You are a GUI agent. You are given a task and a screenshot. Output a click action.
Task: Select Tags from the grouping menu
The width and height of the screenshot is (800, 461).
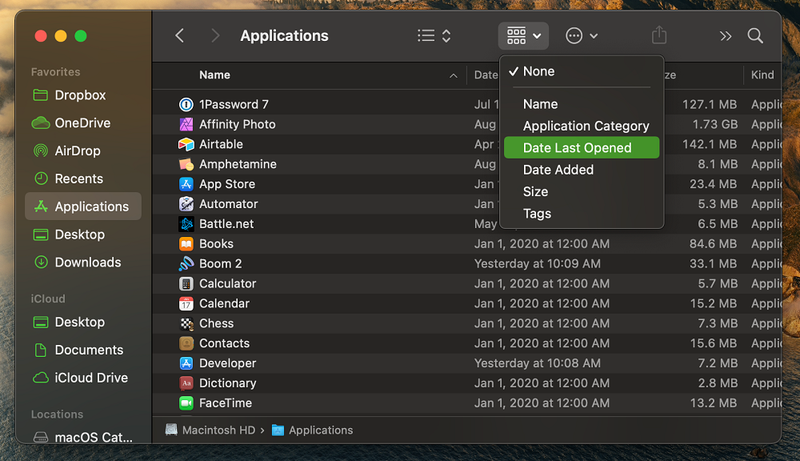537,214
